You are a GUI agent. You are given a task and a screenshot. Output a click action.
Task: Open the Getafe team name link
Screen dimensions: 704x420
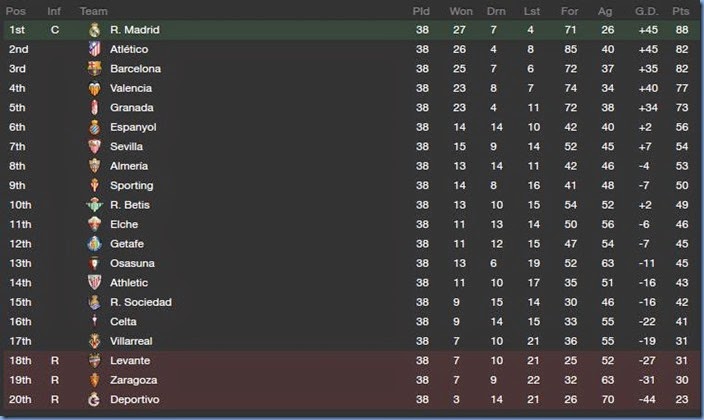[x=127, y=244]
